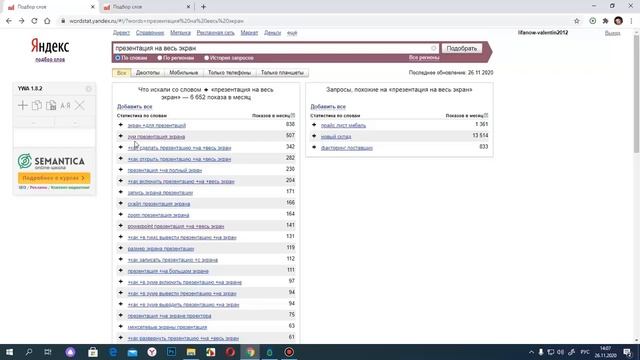Sort YWA list alphabetically (A-Я icon)

click(65, 106)
